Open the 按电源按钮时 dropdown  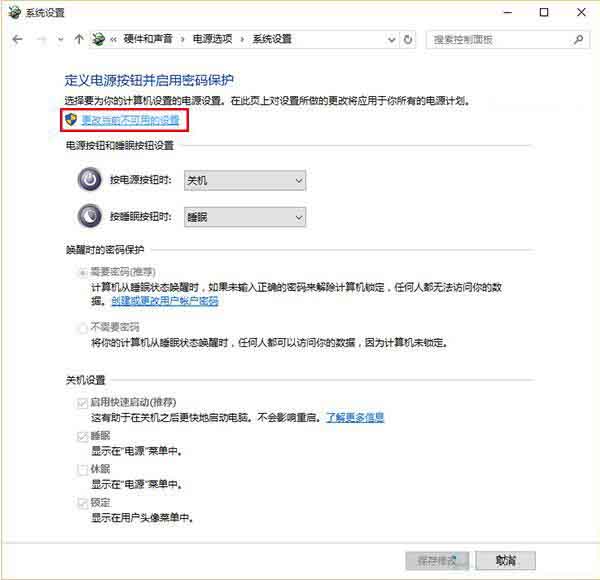point(244,180)
